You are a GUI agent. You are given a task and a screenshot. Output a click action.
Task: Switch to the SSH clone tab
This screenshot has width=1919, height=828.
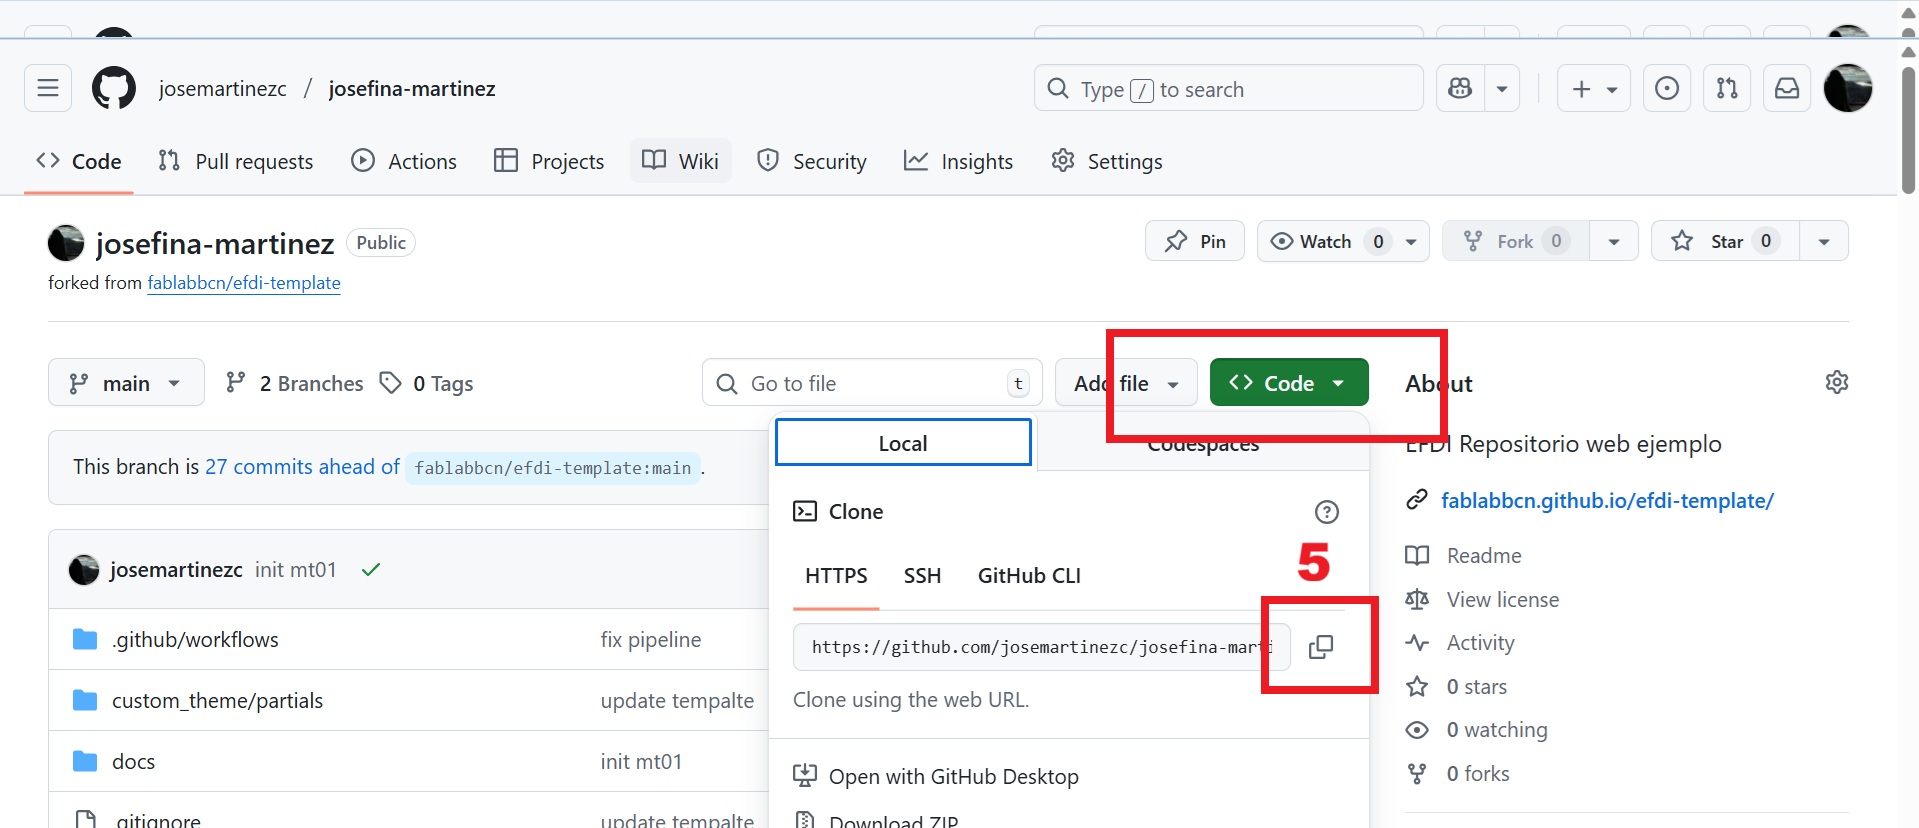coord(922,576)
